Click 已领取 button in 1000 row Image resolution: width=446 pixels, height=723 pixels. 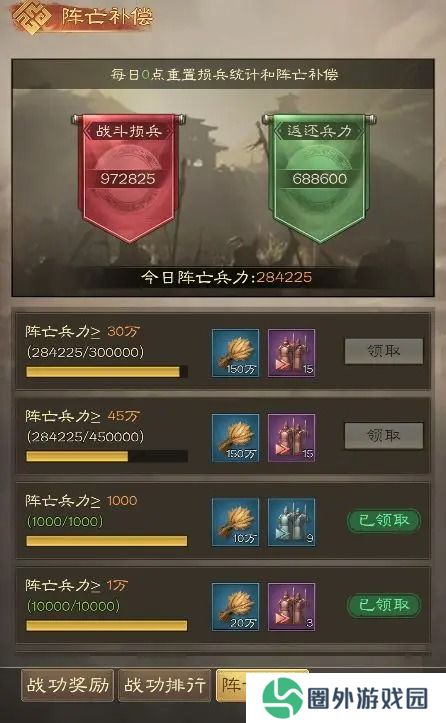click(384, 521)
